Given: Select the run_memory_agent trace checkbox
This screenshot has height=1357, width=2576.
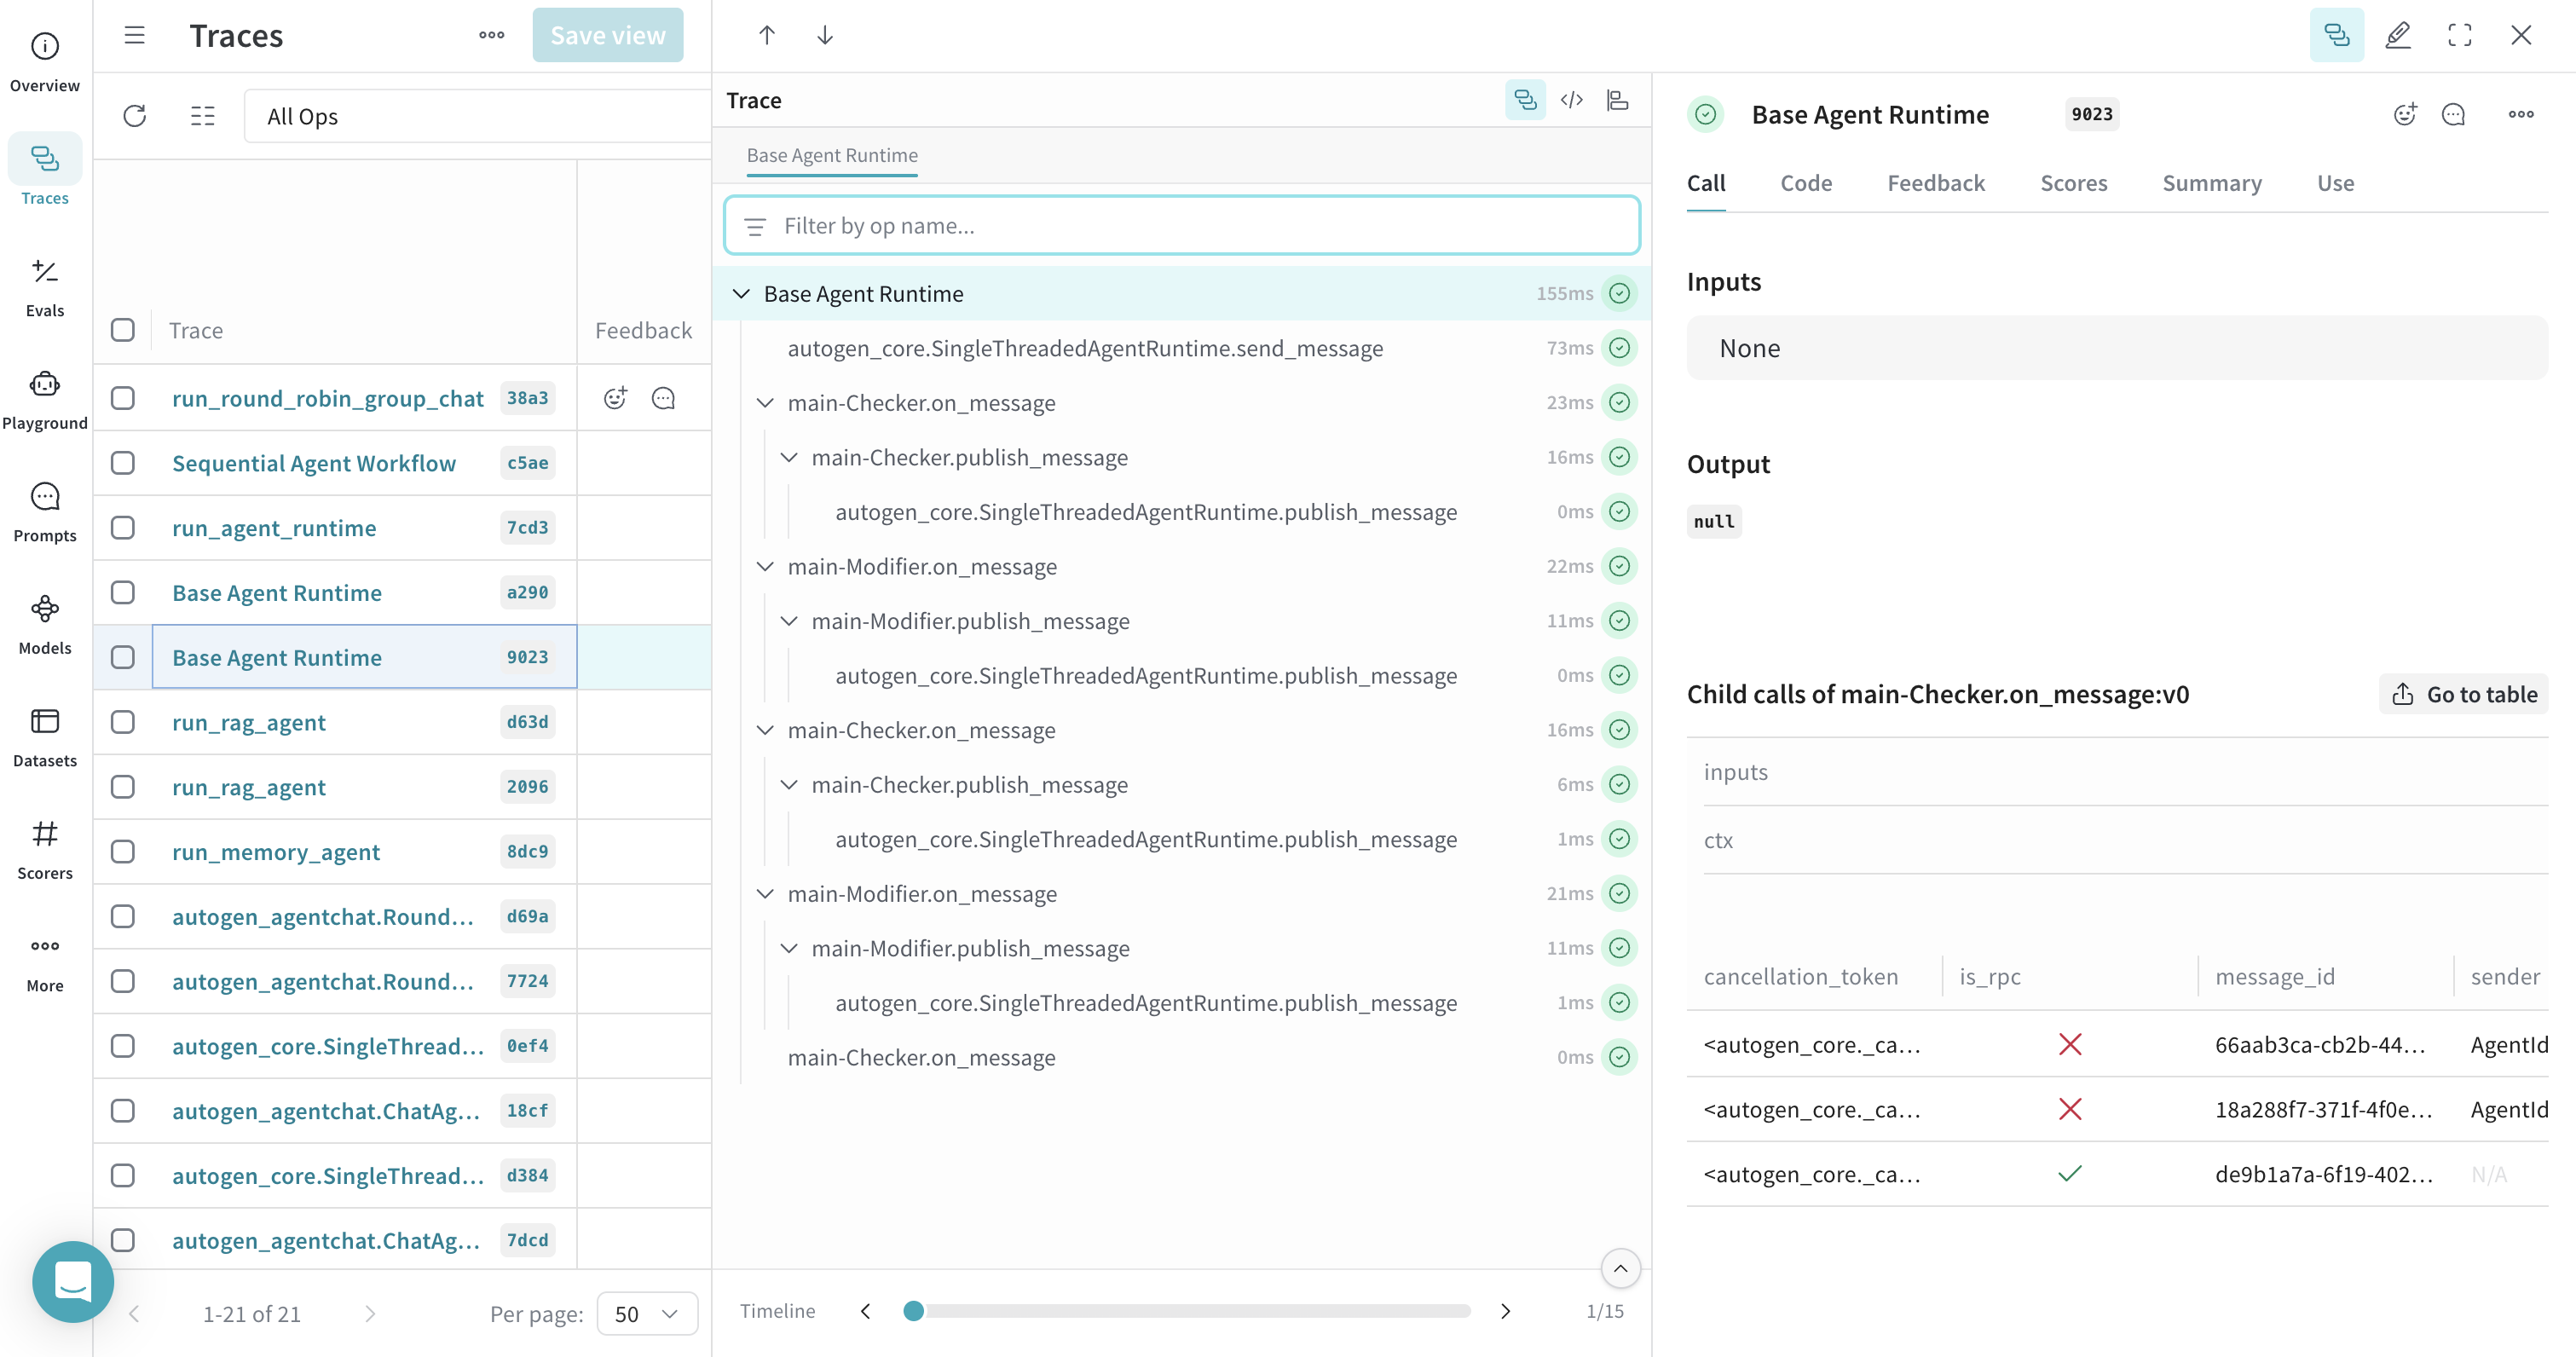Looking at the screenshot, I should click(123, 851).
